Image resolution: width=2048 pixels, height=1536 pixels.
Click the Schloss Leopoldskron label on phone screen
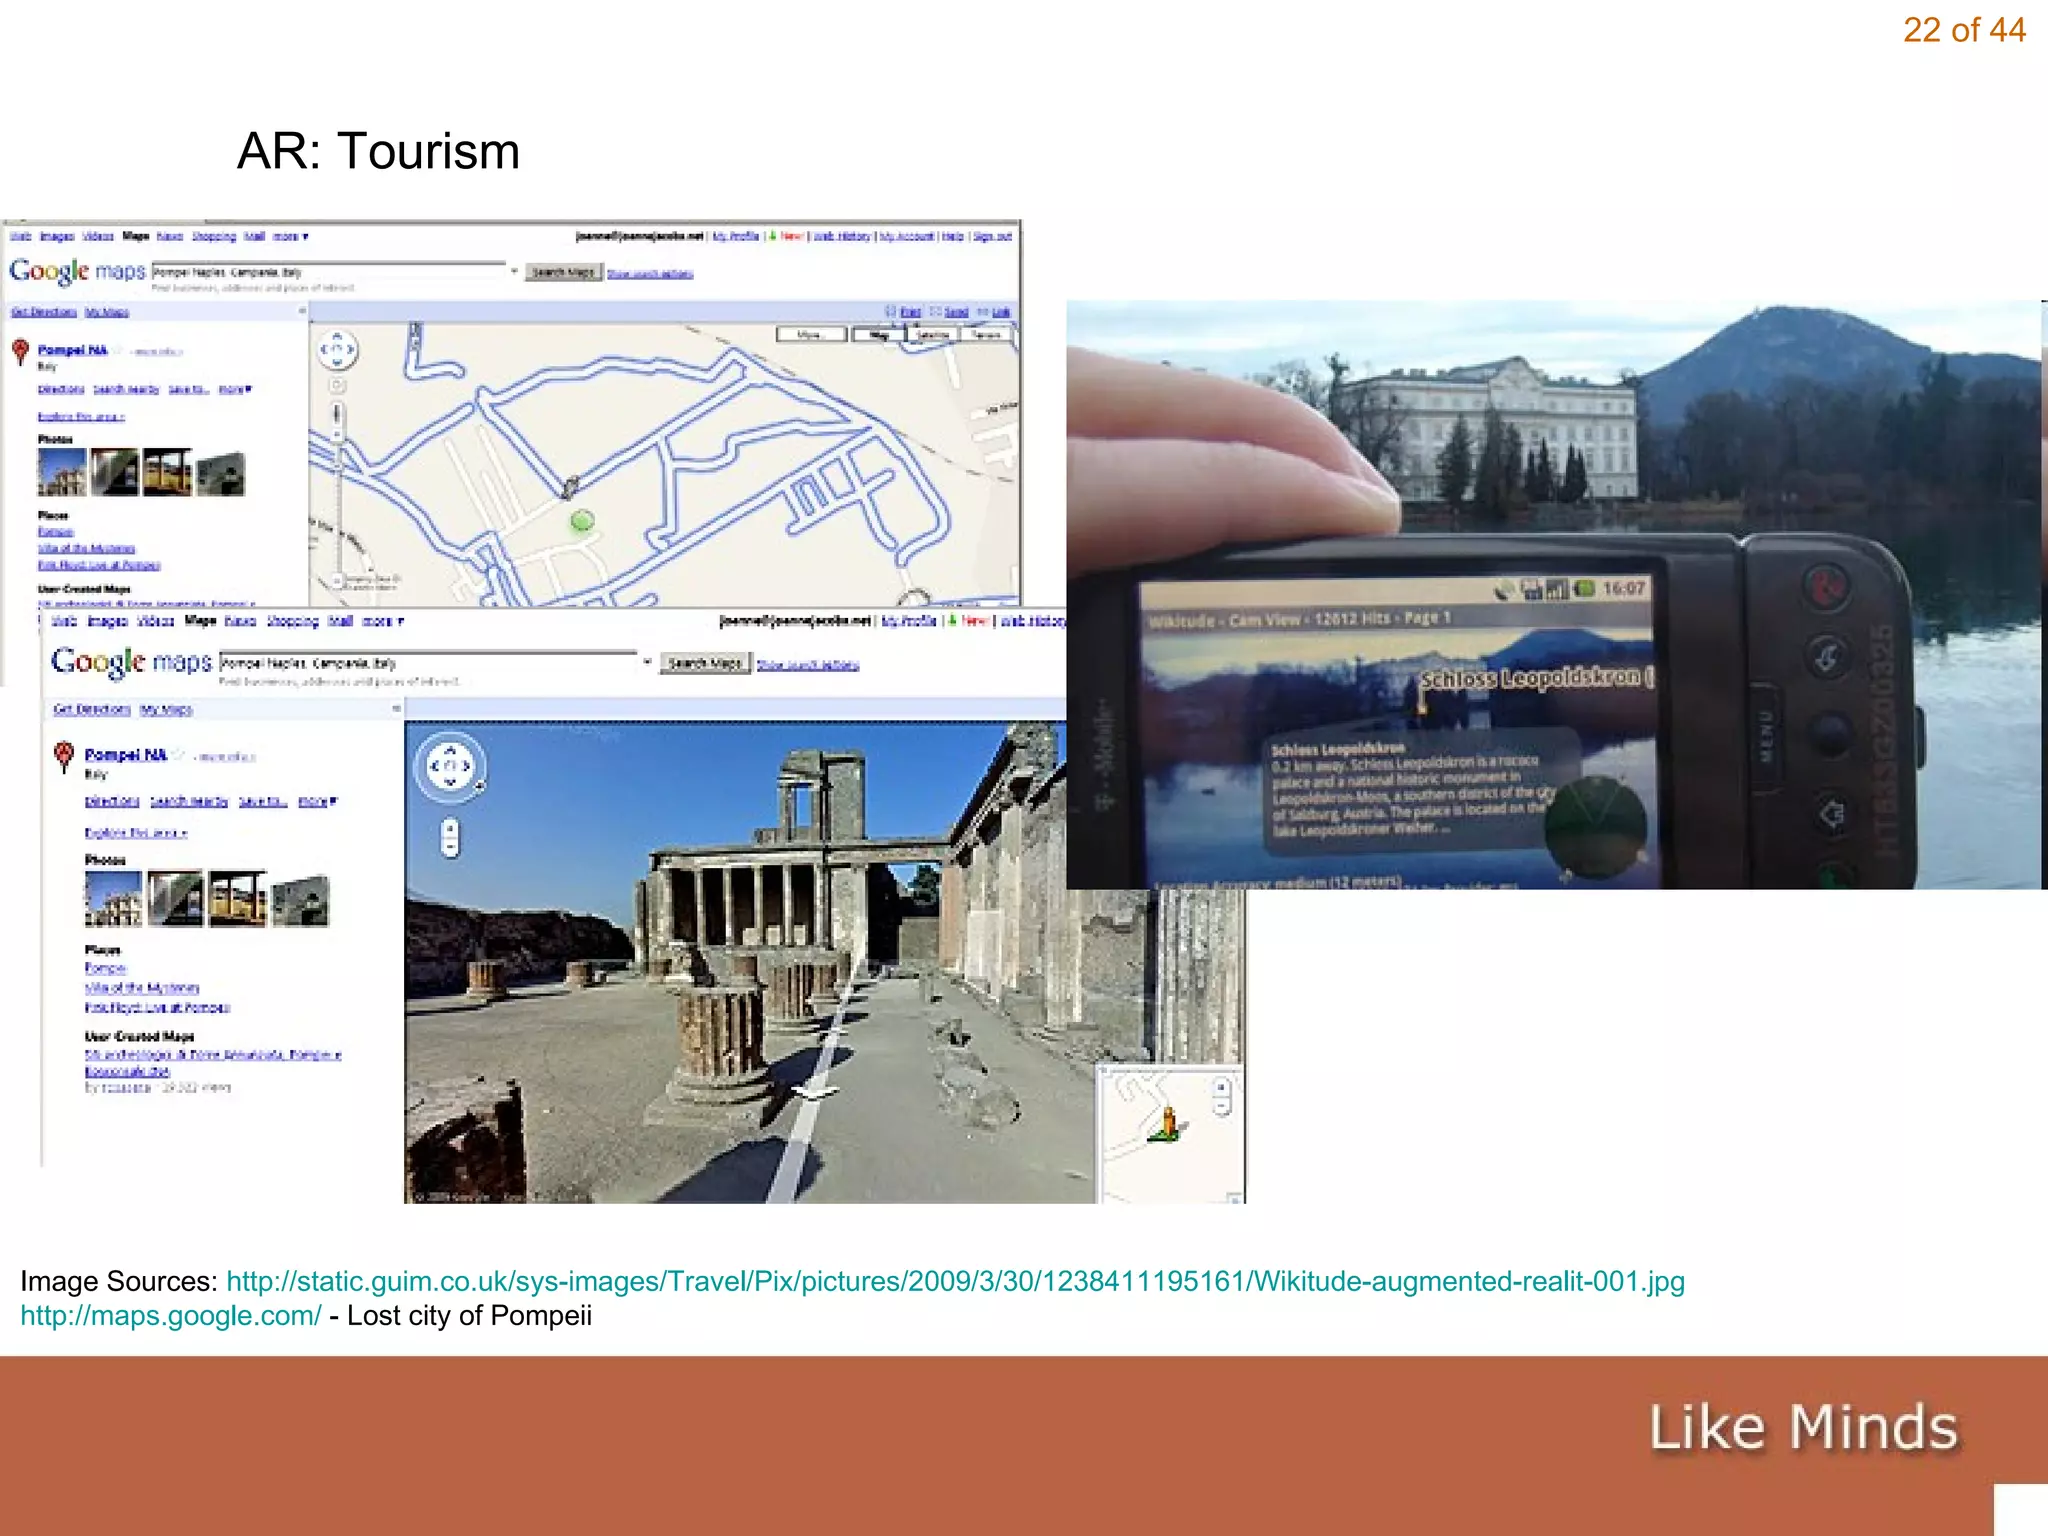[x=1538, y=678]
